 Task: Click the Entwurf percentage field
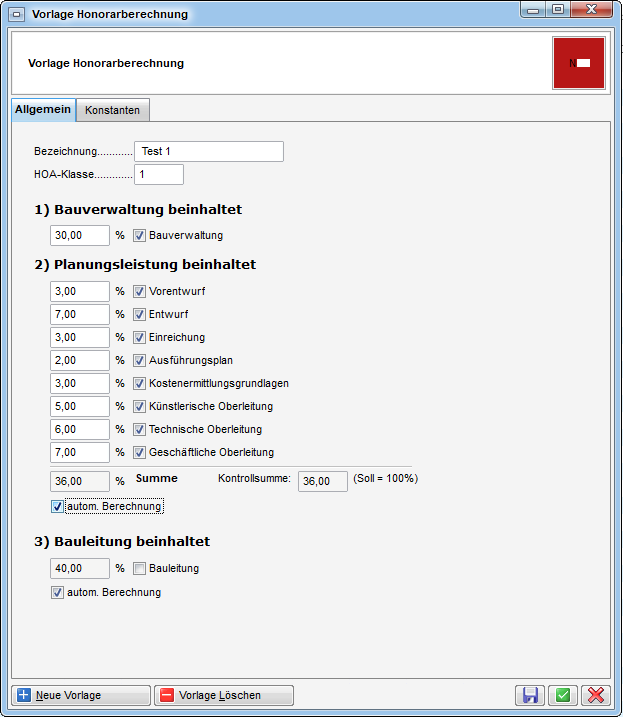tap(80, 314)
